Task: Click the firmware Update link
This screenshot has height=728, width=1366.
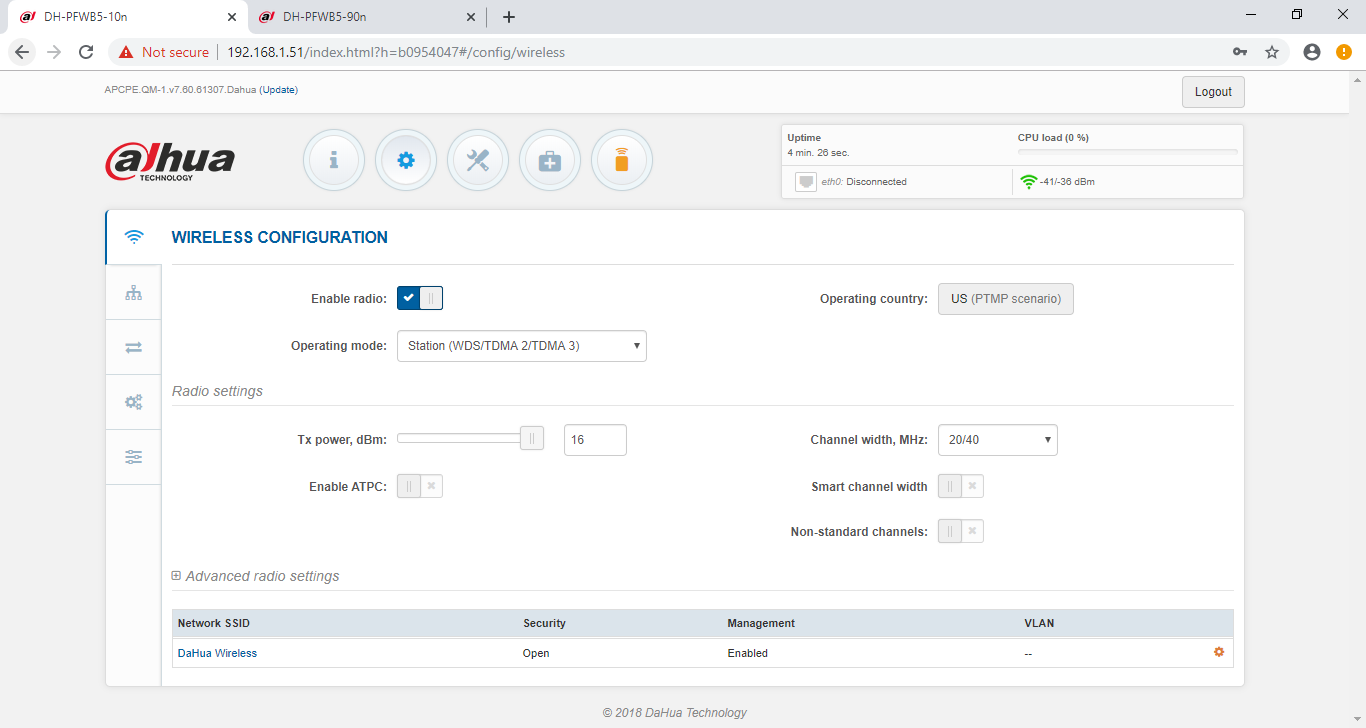Action: [279, 90]
